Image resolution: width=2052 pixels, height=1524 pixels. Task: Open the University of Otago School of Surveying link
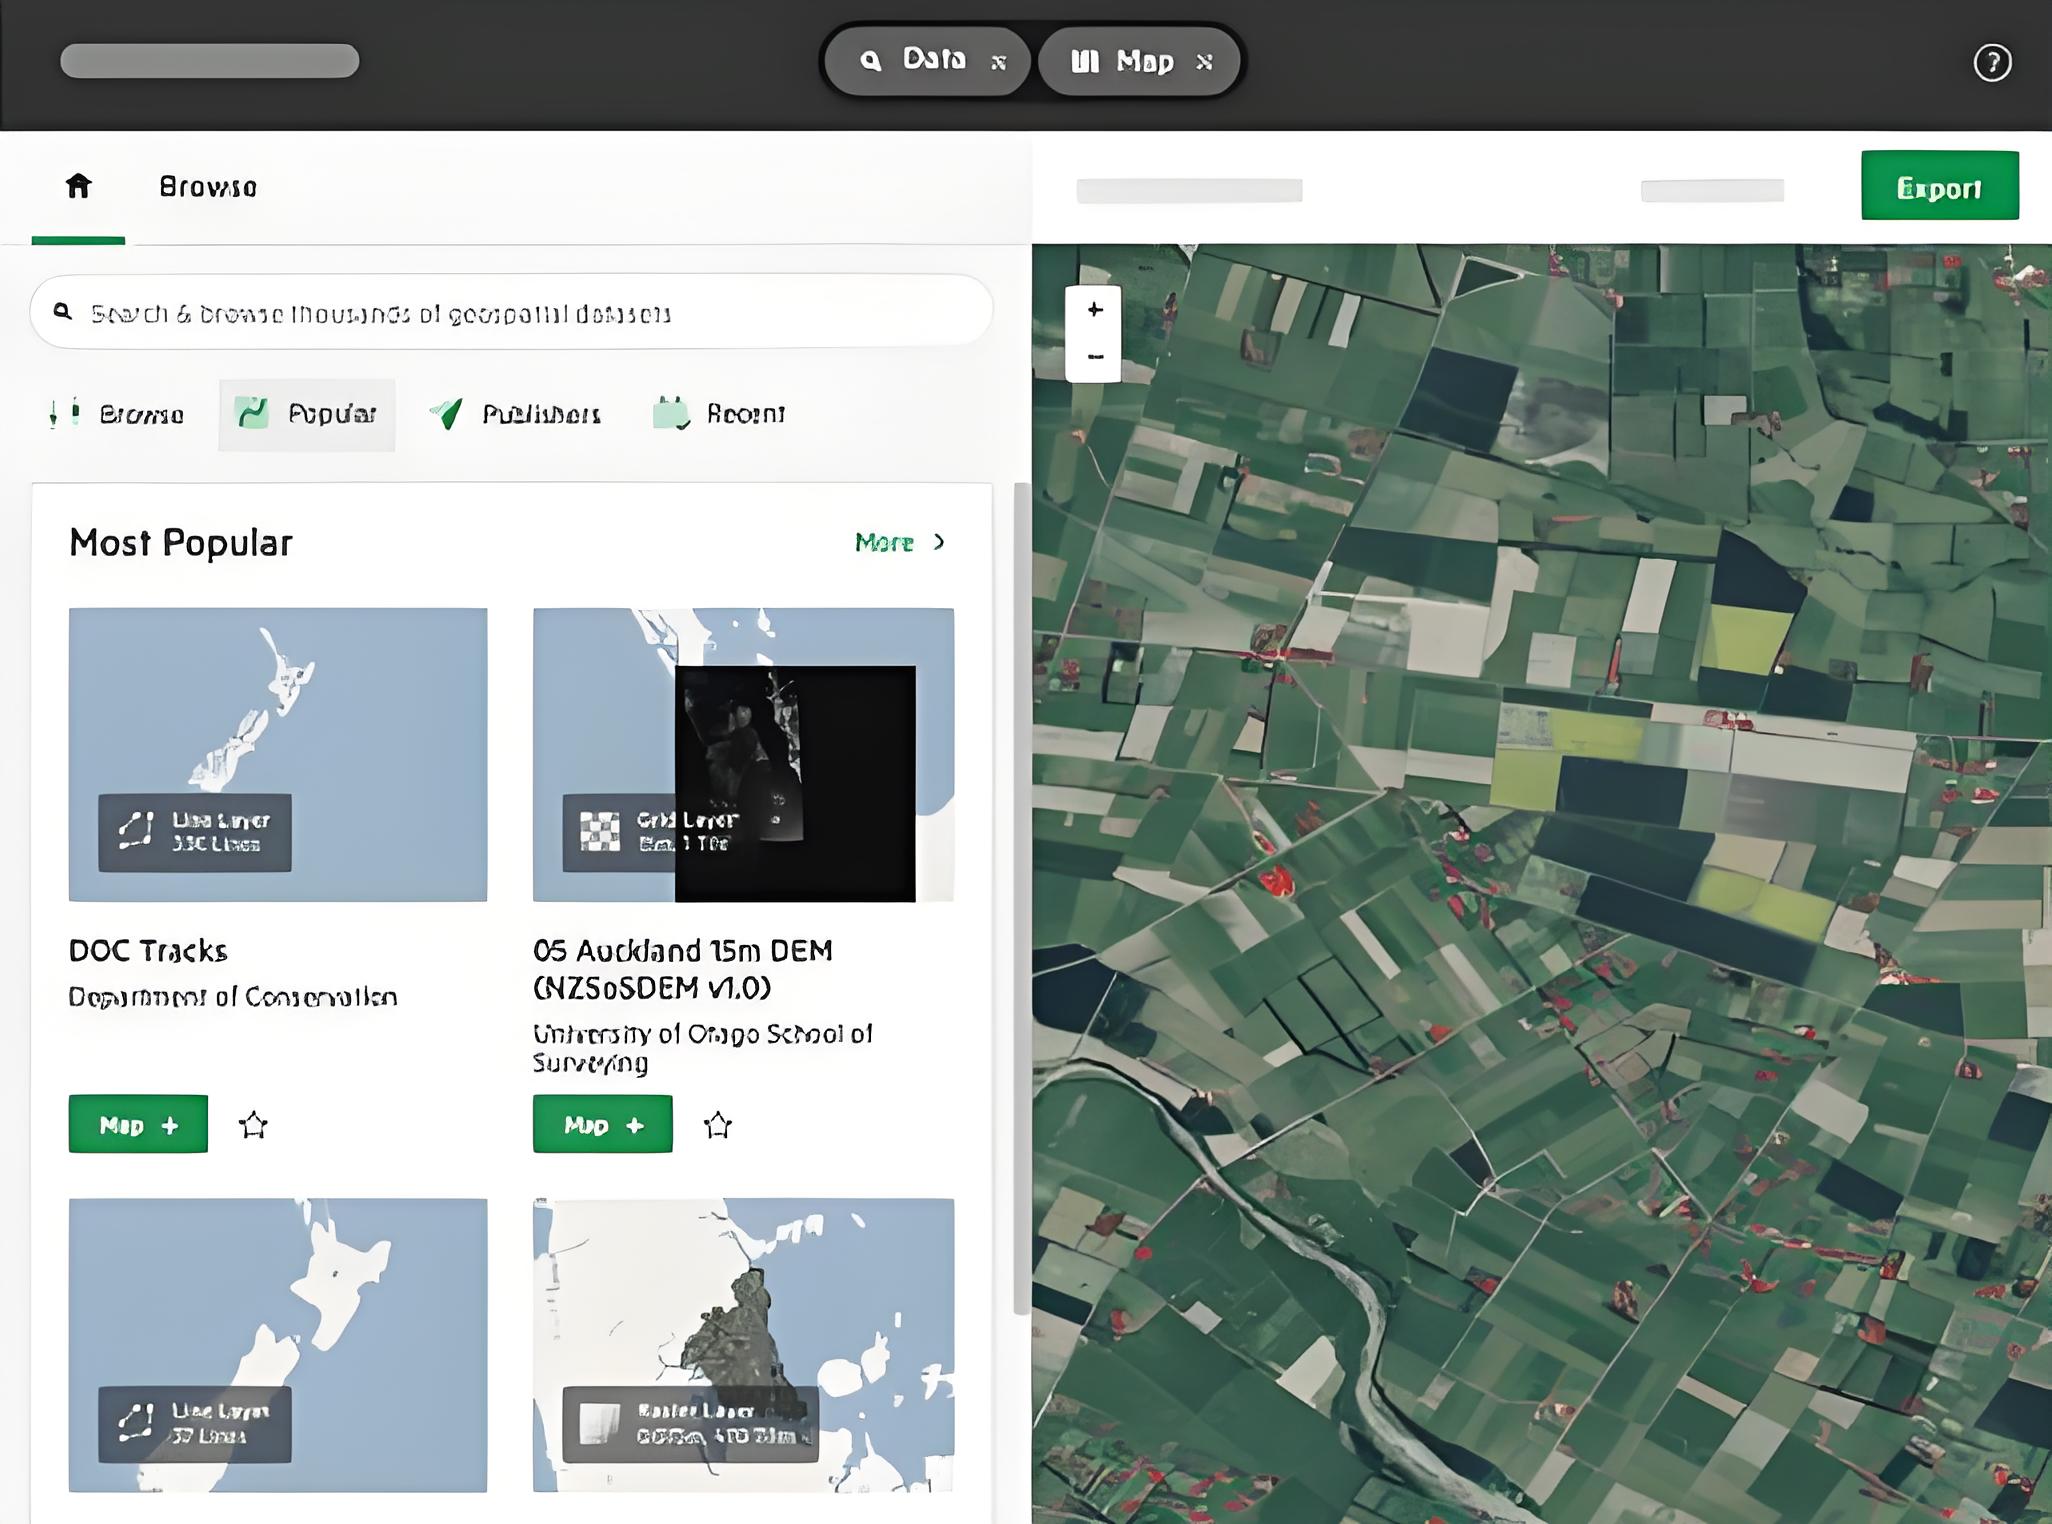[702, 1047]
